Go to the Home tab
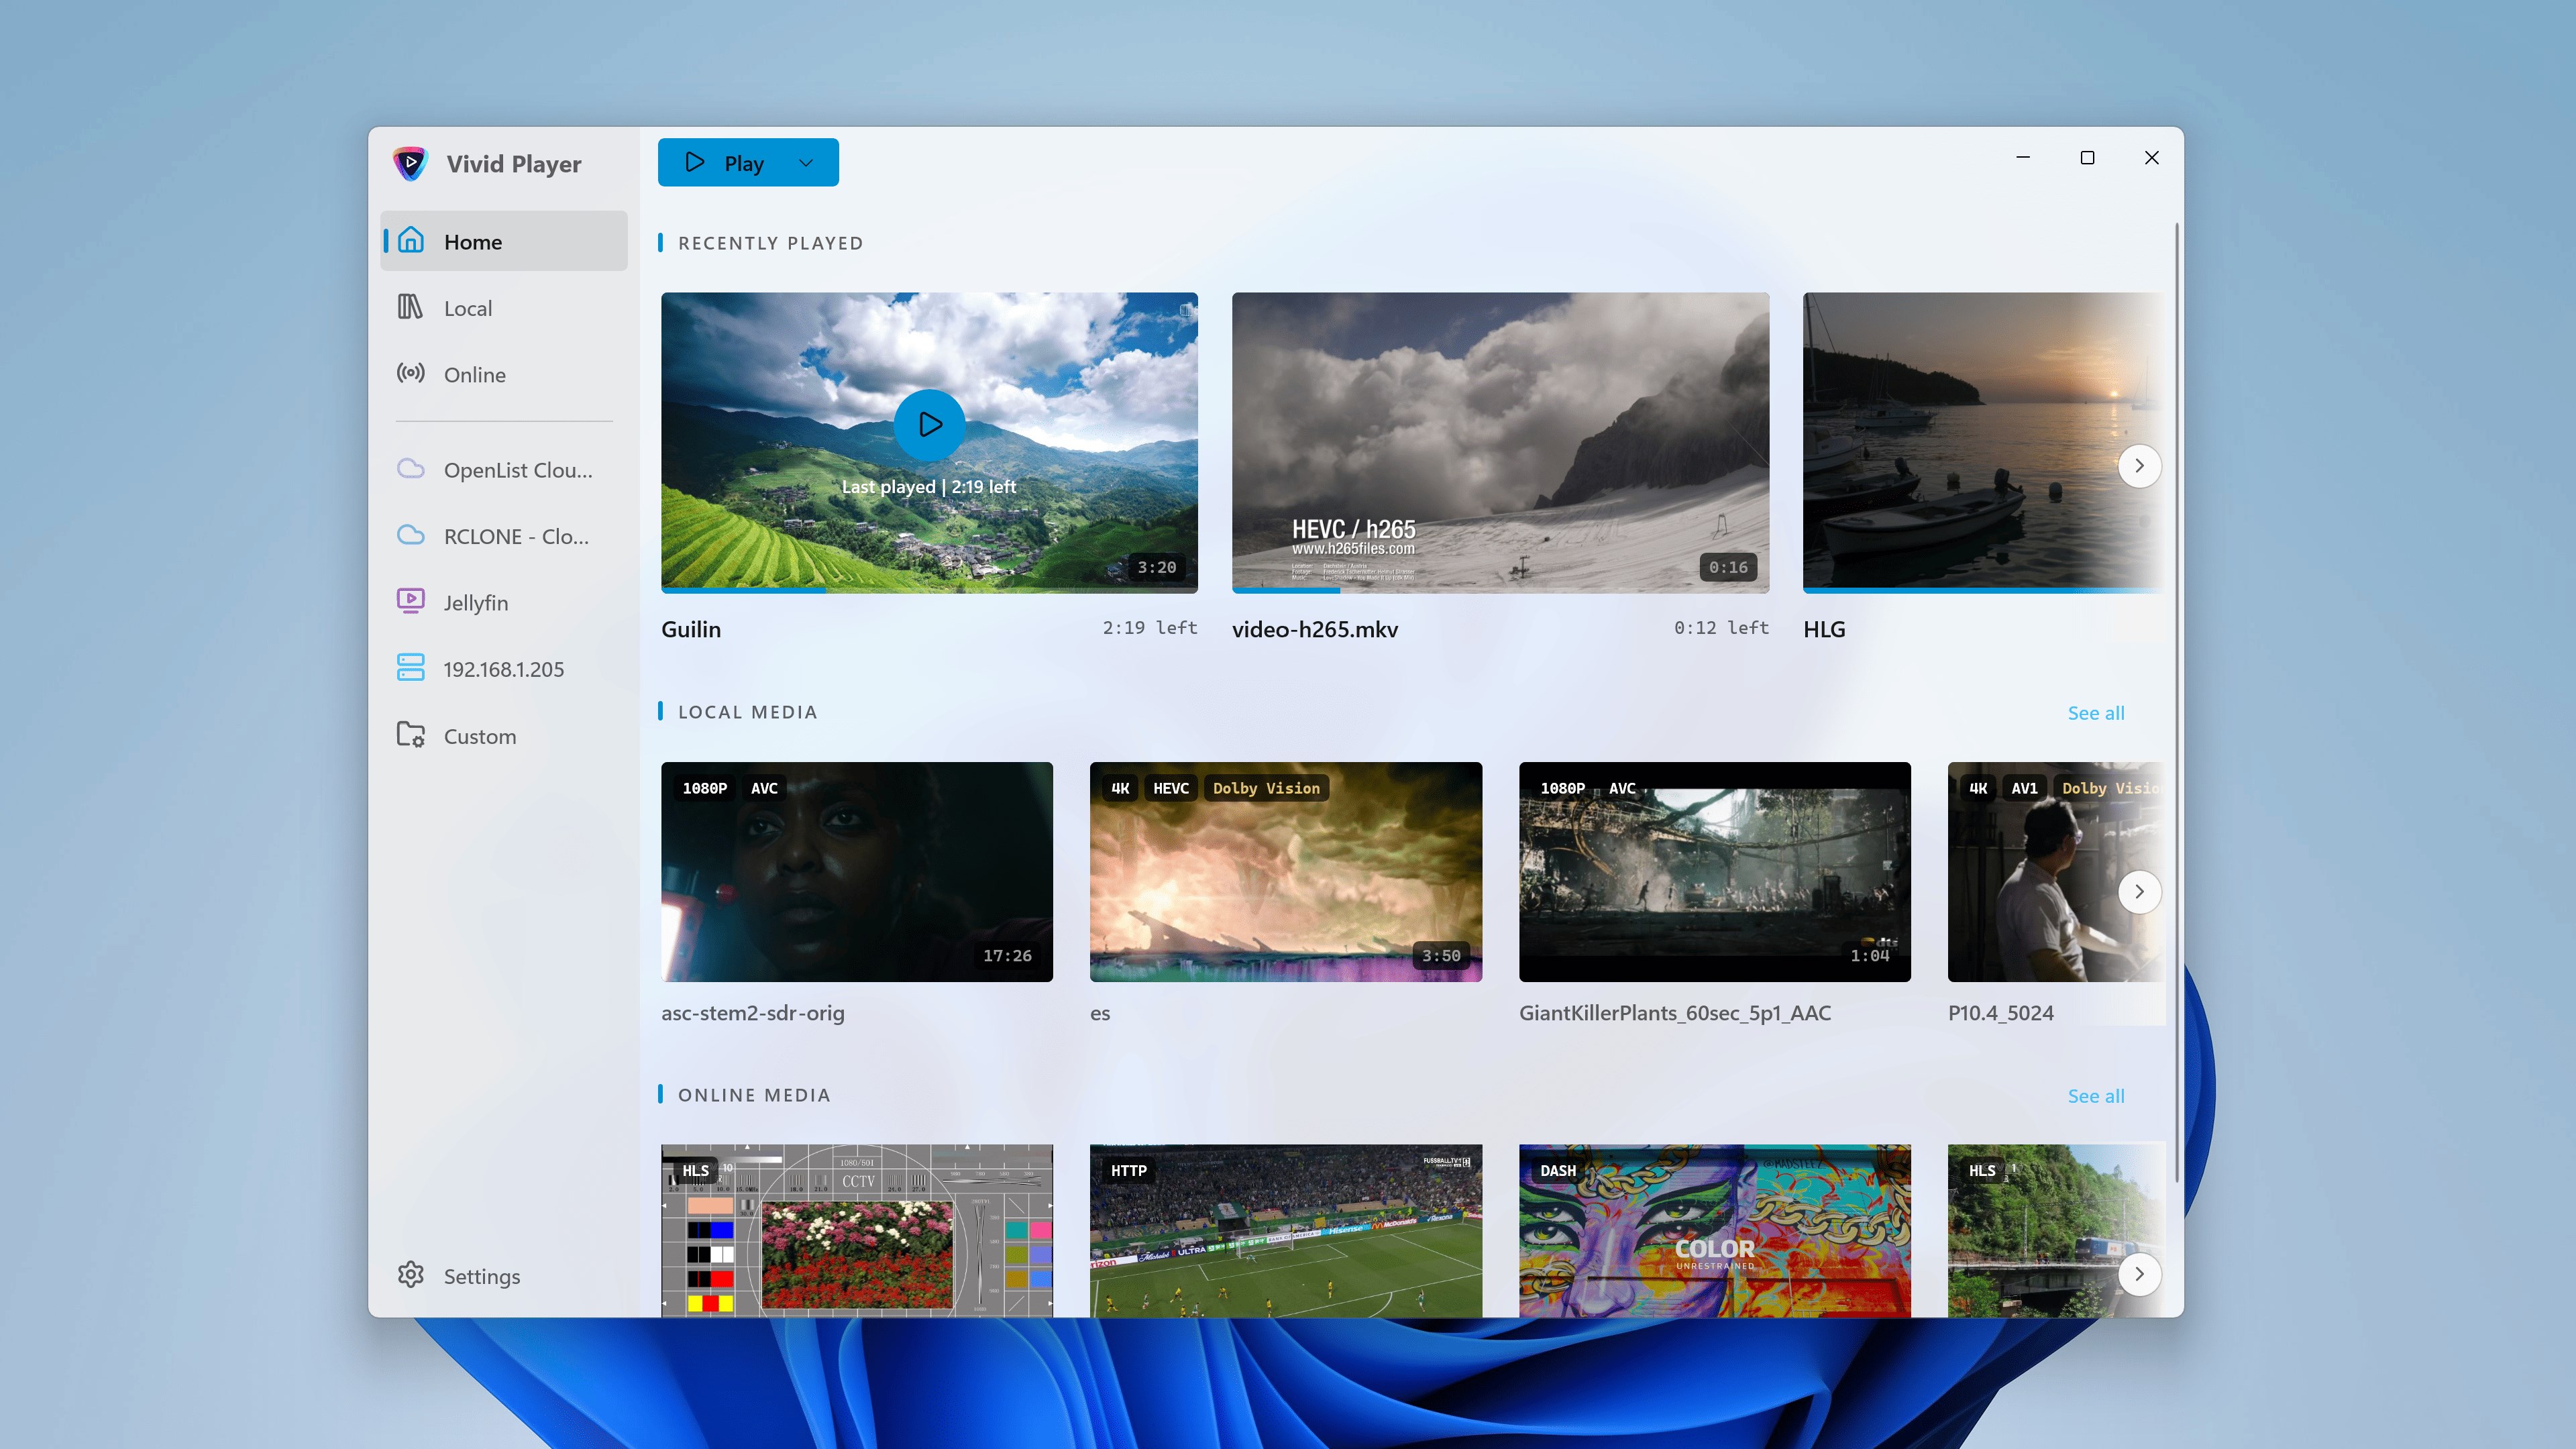 pos(504,241)
